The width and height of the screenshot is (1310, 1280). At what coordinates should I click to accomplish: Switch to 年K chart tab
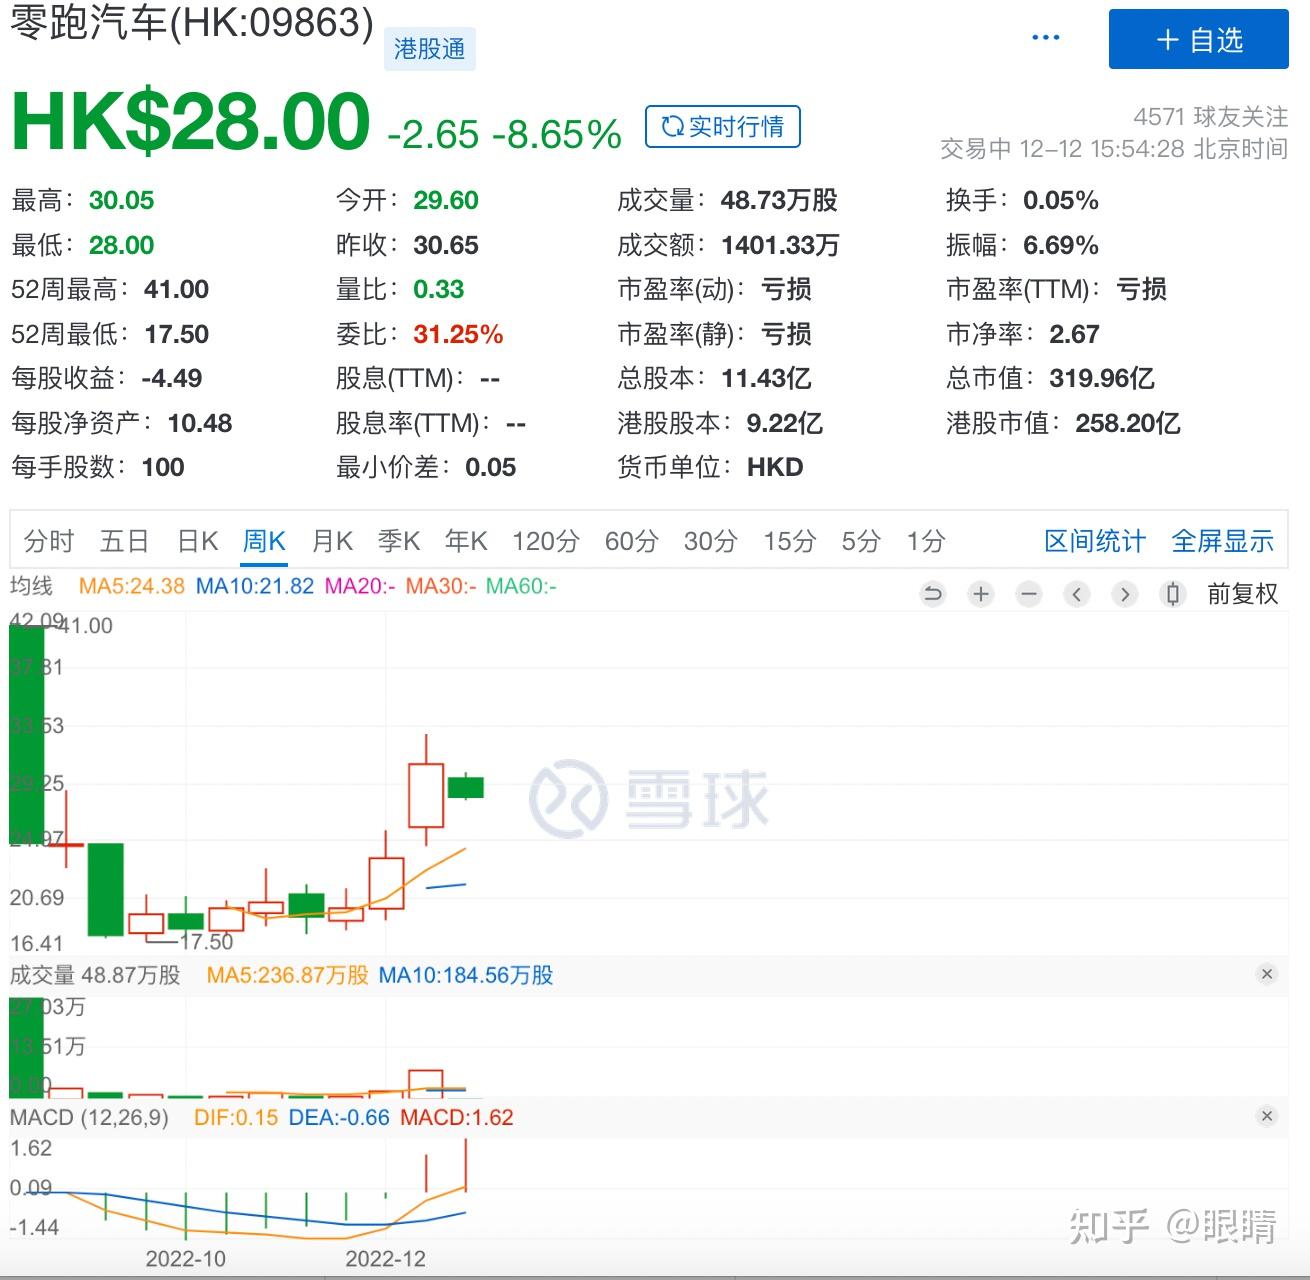point(466,541)
